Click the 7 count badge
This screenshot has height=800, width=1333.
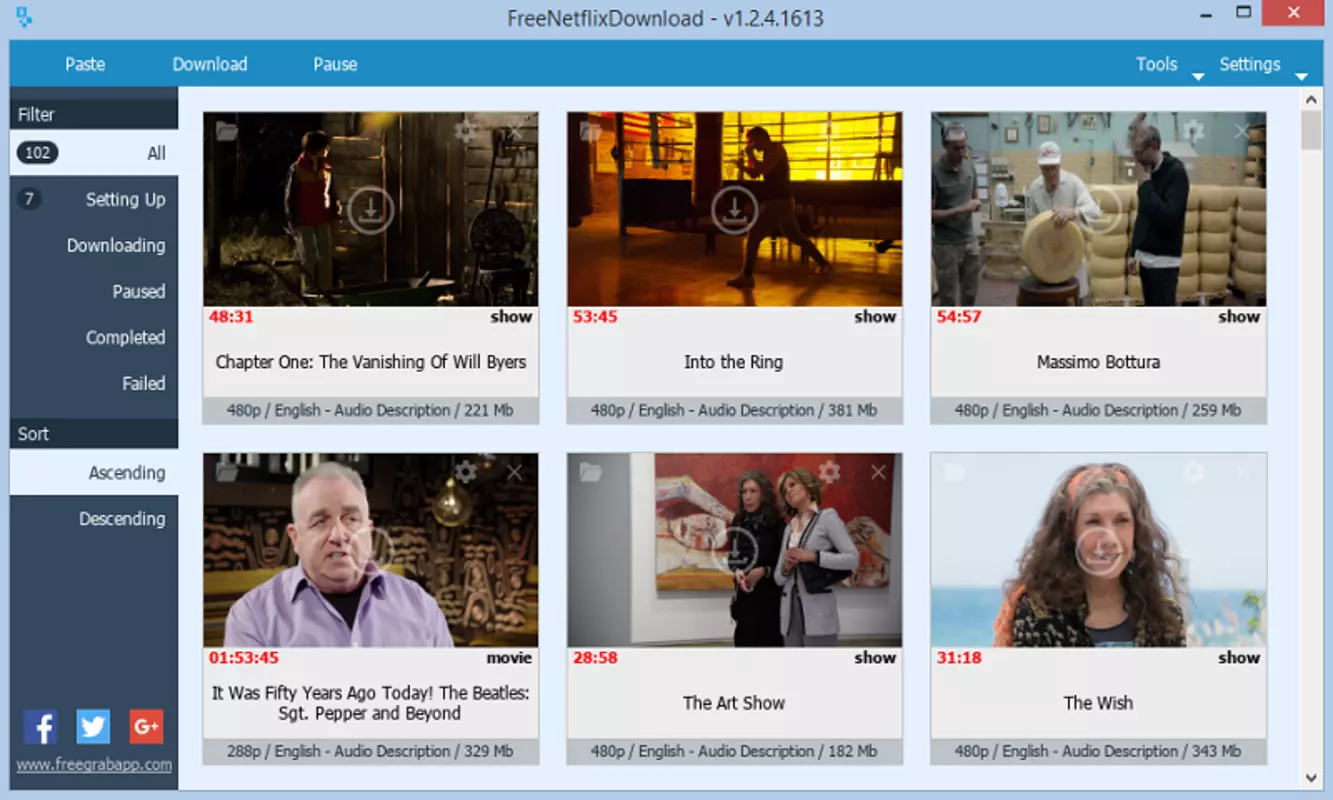[29, 199]
